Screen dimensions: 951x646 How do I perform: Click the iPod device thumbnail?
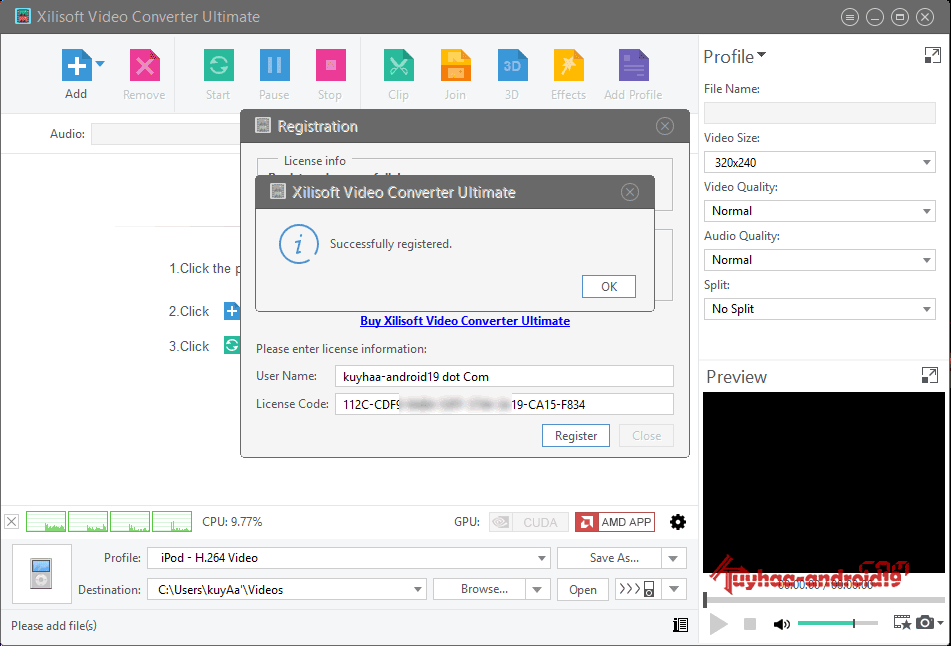[x=41, y=574]
